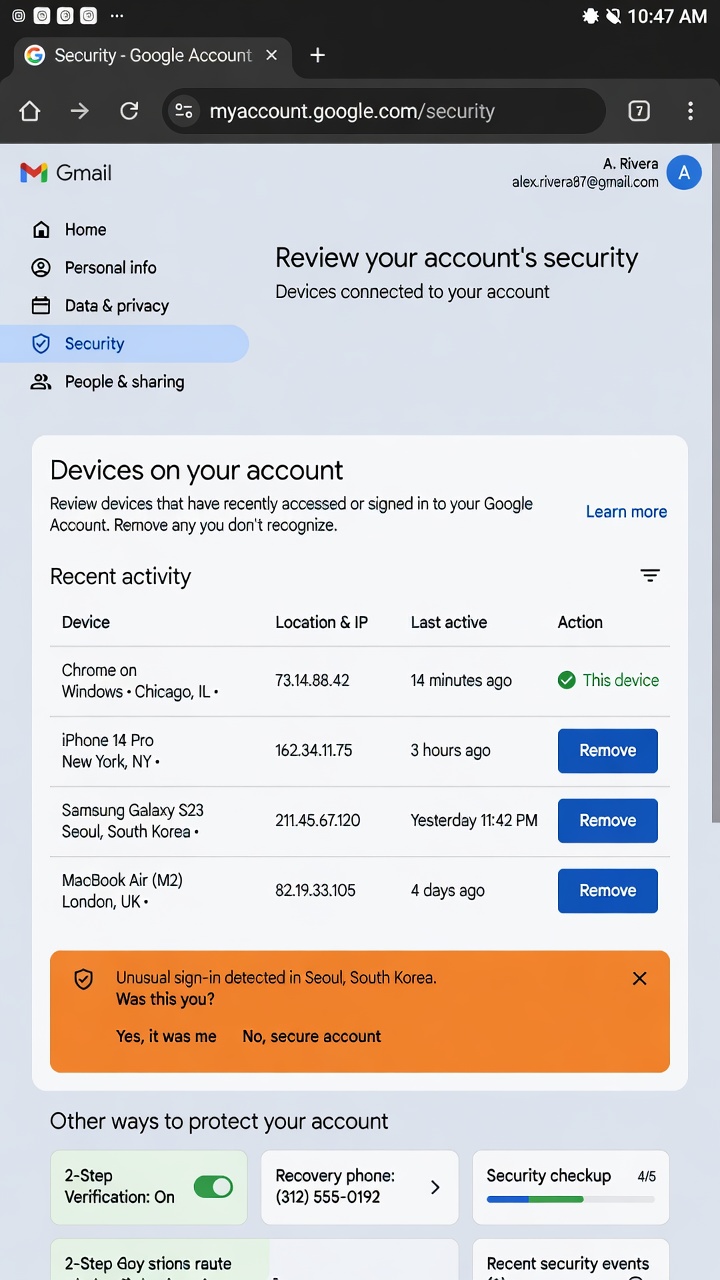720x1280 pixels.
Task: Click the Security shield icon in sidebar
Action: tap(41, 344)
